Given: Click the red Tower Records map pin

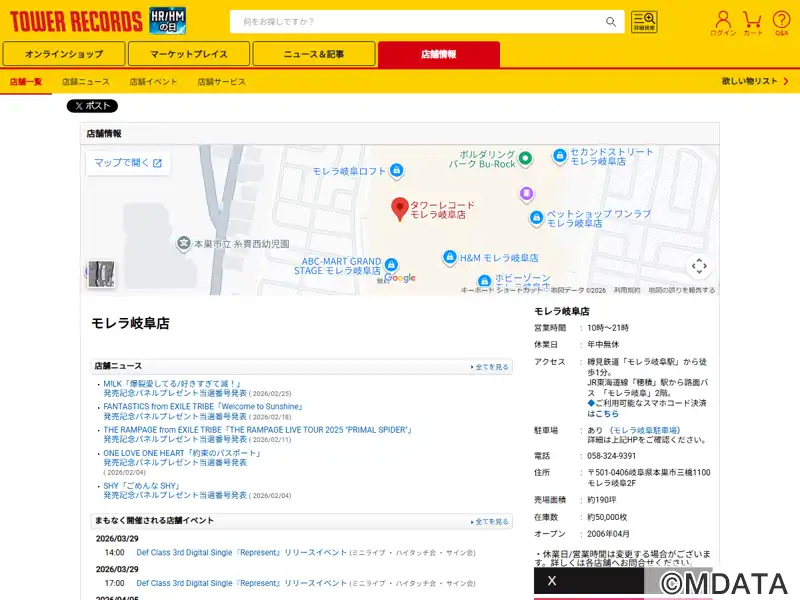Looking at the screenshot, I should (x=399, y=208).
